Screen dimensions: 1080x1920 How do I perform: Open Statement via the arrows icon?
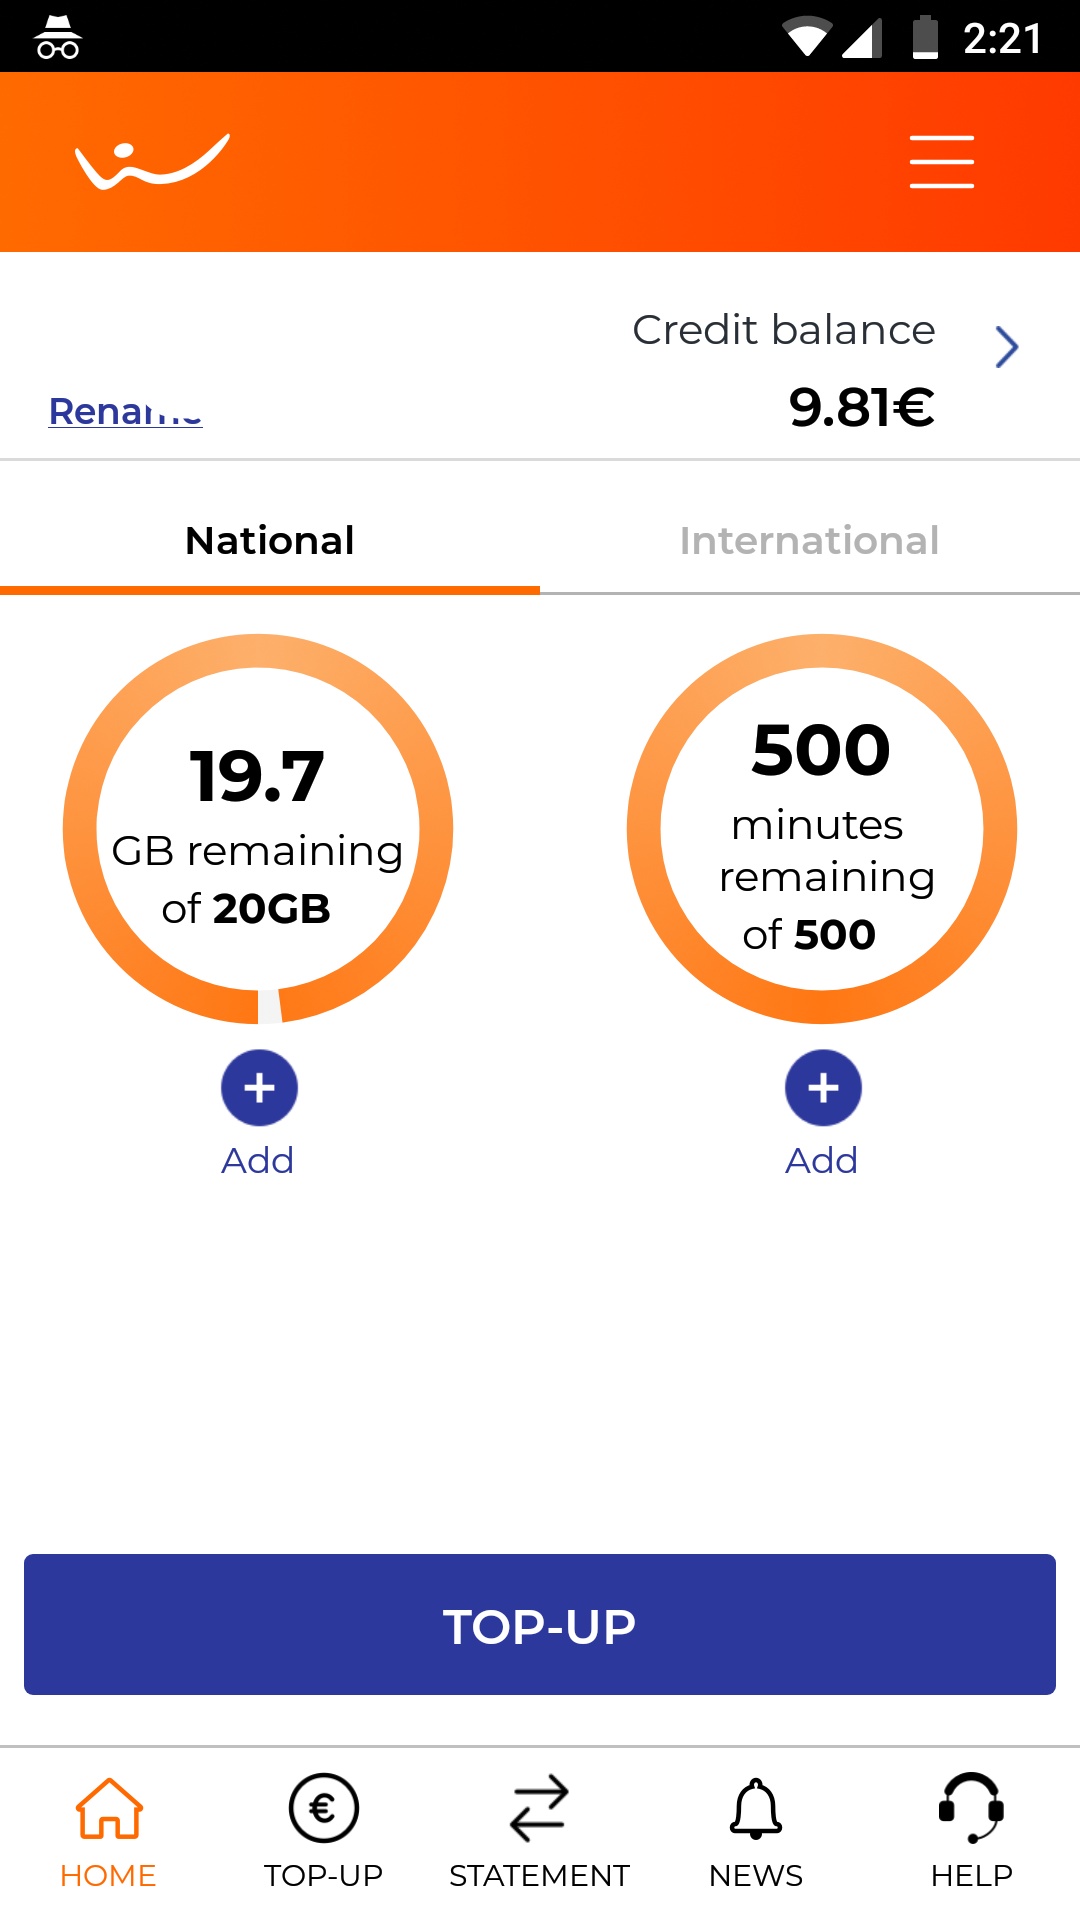(539, 1808)
